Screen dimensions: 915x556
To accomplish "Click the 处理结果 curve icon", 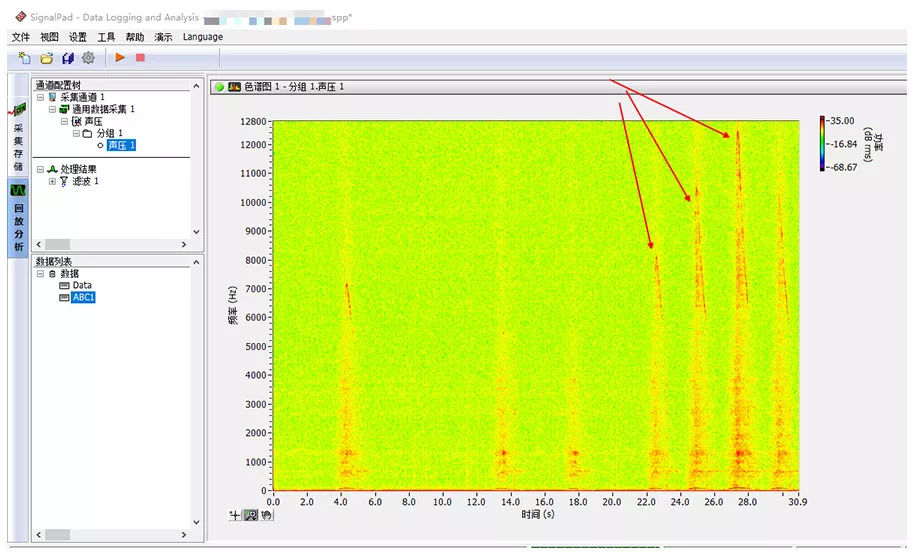I will (52, 169).
